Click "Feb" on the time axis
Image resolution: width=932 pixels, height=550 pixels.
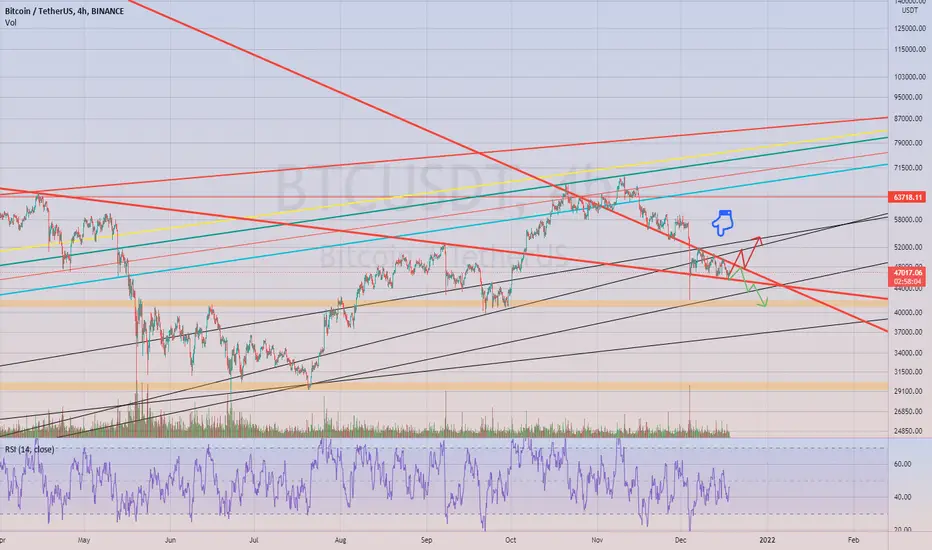853,540
